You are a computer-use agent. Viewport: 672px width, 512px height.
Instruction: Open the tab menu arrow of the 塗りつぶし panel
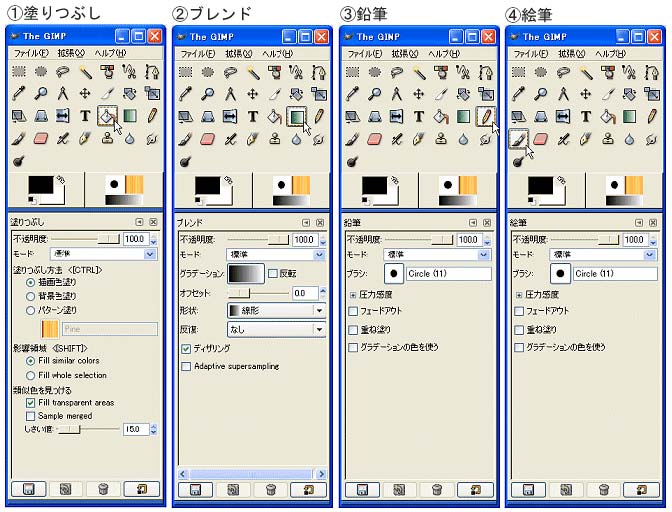point(139,222)
